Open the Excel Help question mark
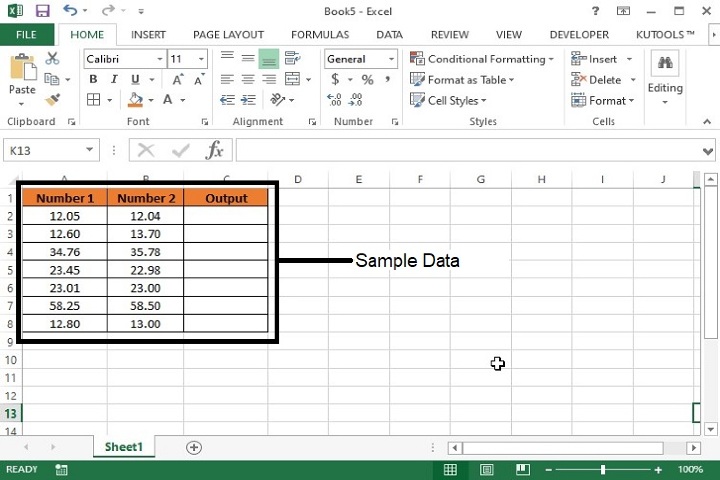 coord(596,11)
